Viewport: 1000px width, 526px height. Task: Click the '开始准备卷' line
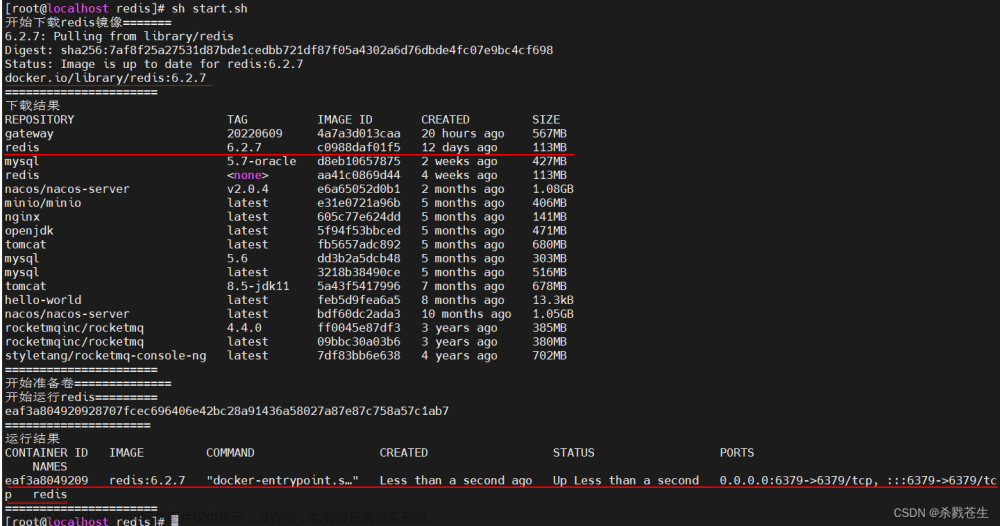88,383
